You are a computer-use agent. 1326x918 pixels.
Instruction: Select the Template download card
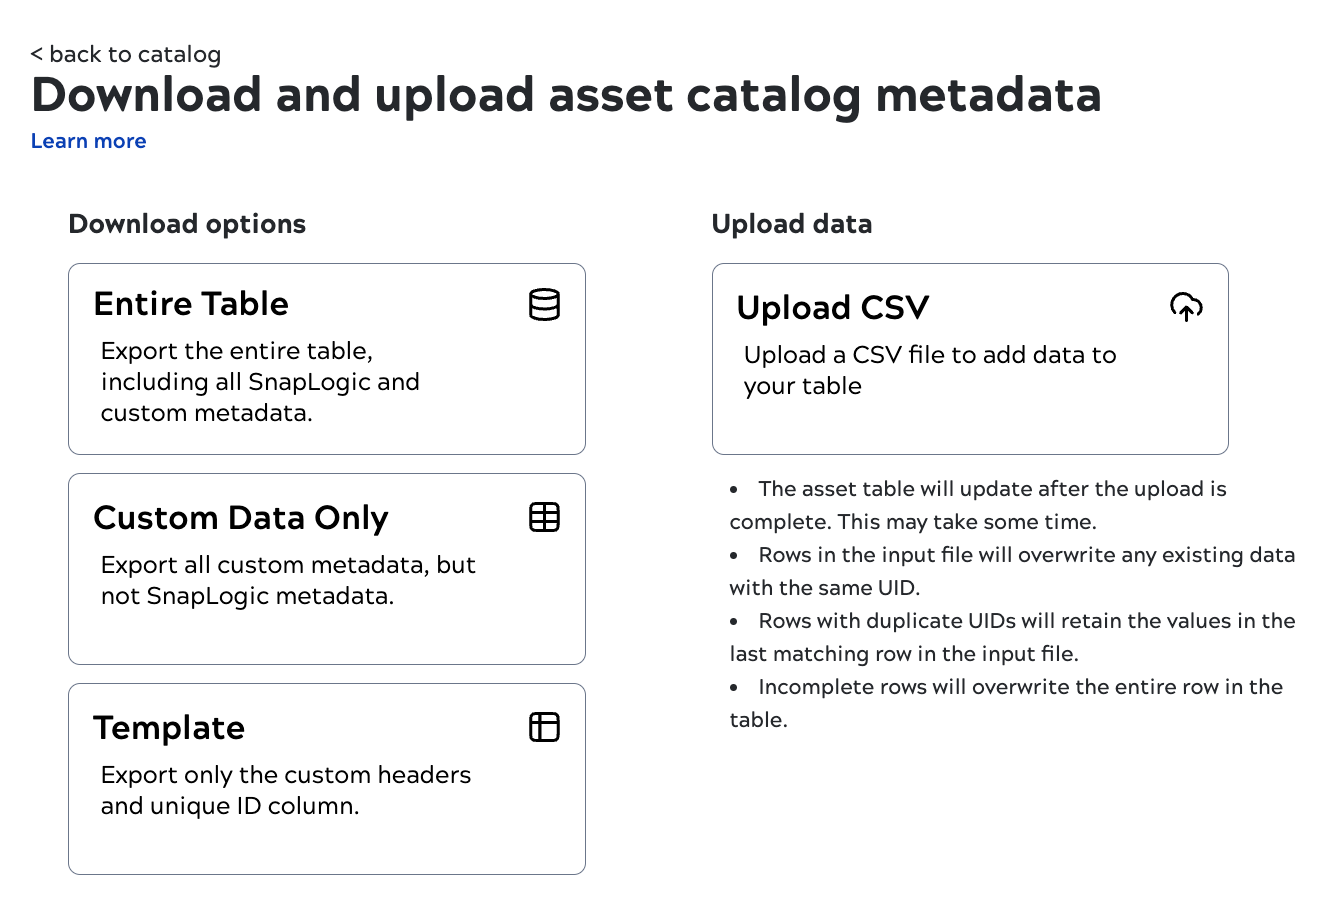point(327,778)
